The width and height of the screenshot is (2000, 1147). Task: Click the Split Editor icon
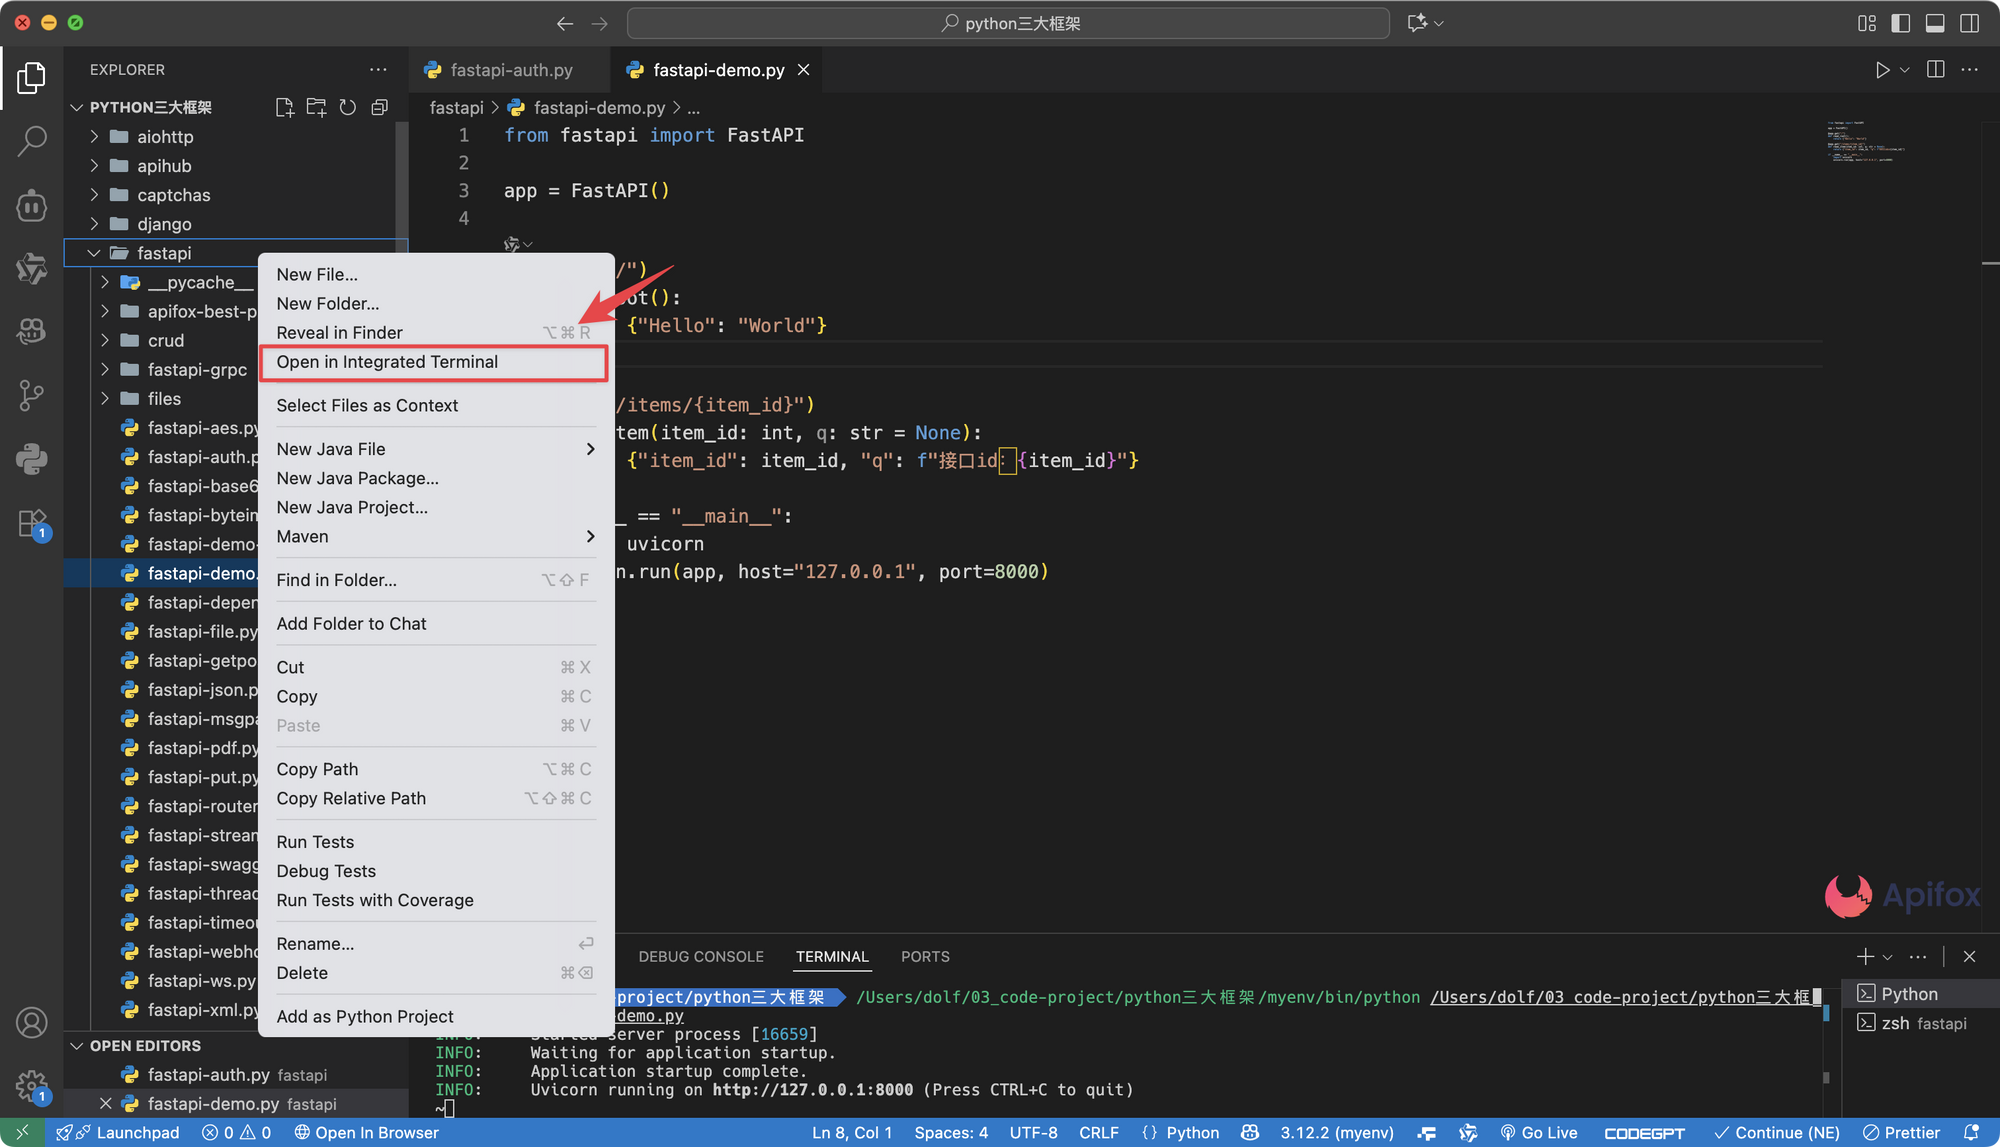pyautogui.click(x=1934, y=69)
